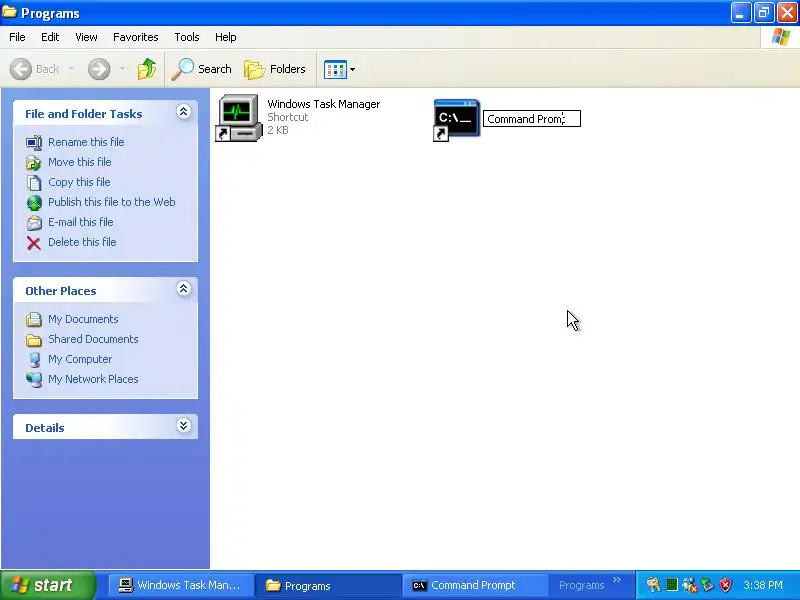This screenshot has height=600, width=800.
Task: Open the View menu
Action: pos(86,37)
